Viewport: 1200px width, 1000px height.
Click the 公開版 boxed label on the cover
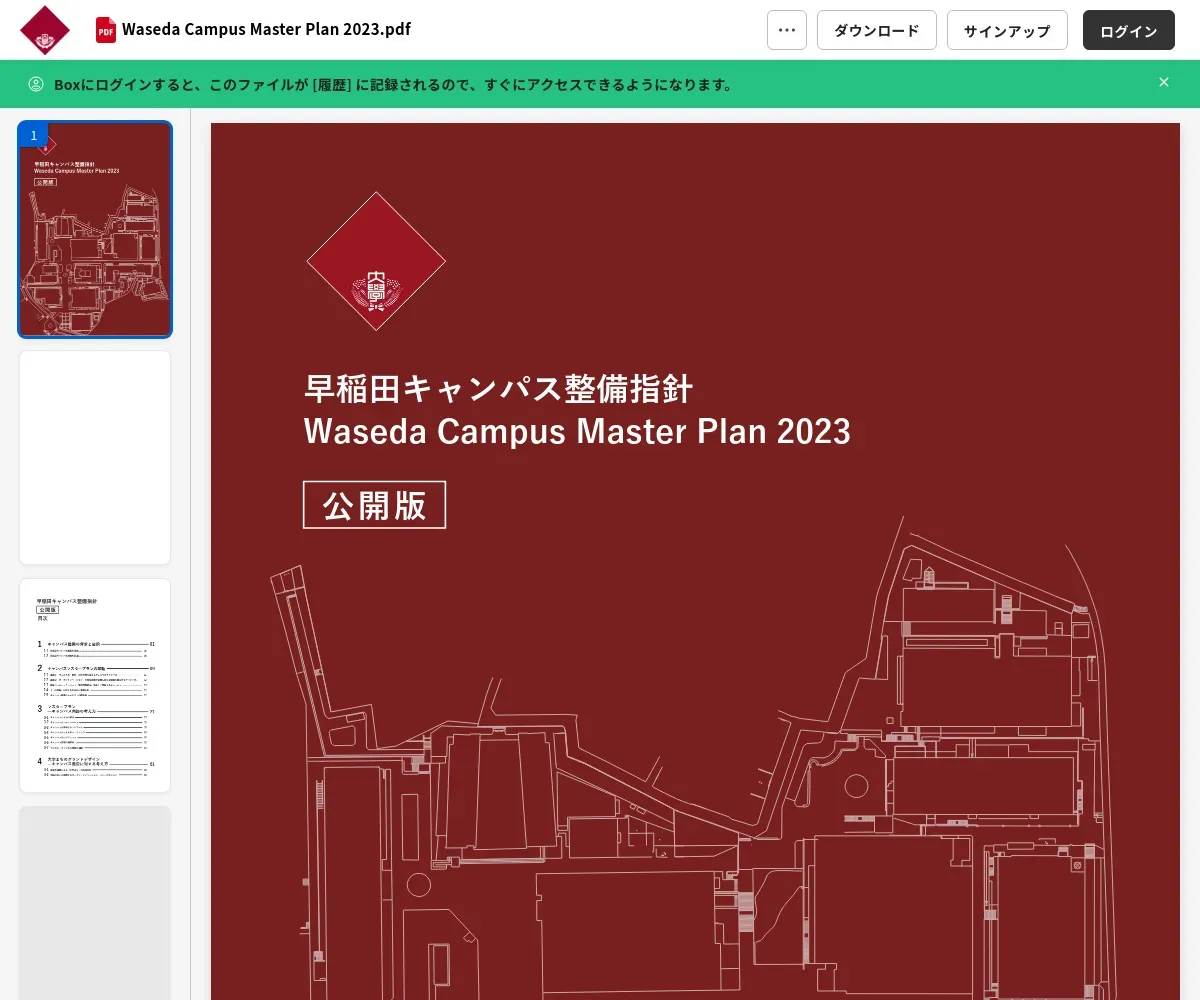coord(374,505)
